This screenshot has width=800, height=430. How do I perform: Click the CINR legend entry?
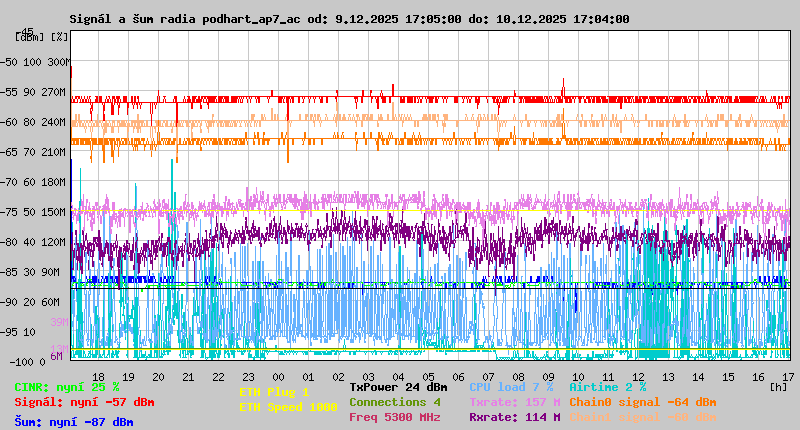pyautogui.click(x=67, y=387)
